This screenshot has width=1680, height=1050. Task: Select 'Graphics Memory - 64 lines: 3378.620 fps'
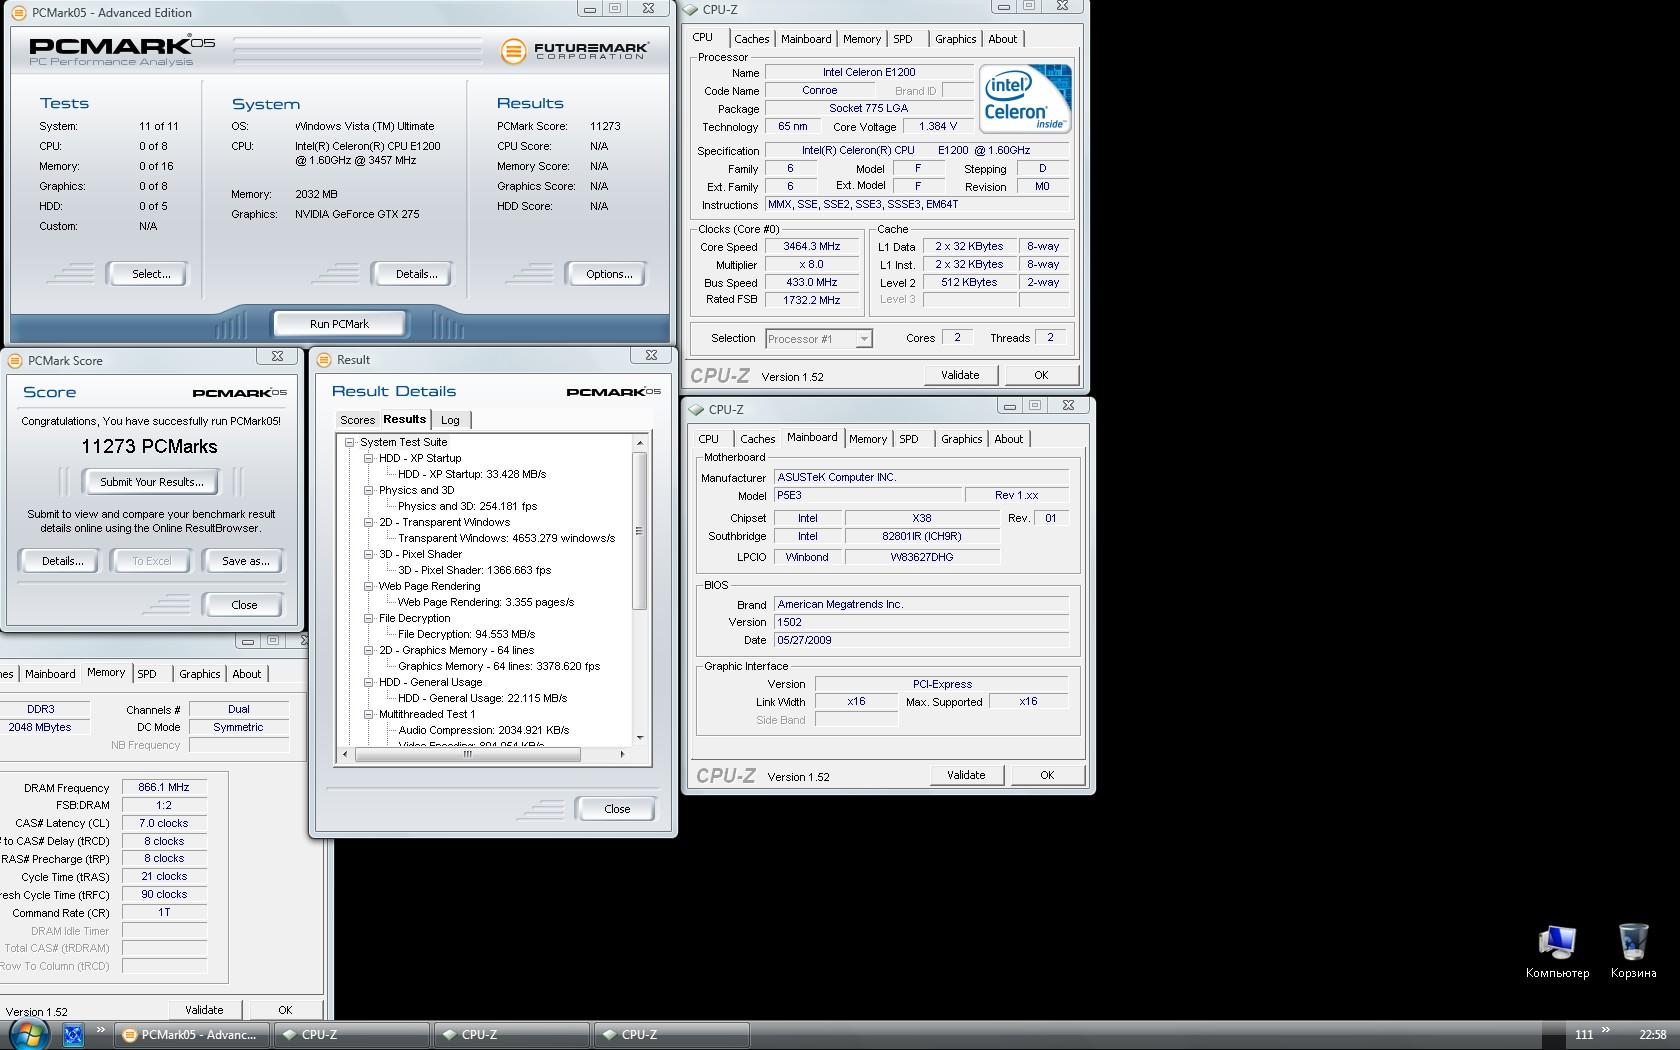499,666
